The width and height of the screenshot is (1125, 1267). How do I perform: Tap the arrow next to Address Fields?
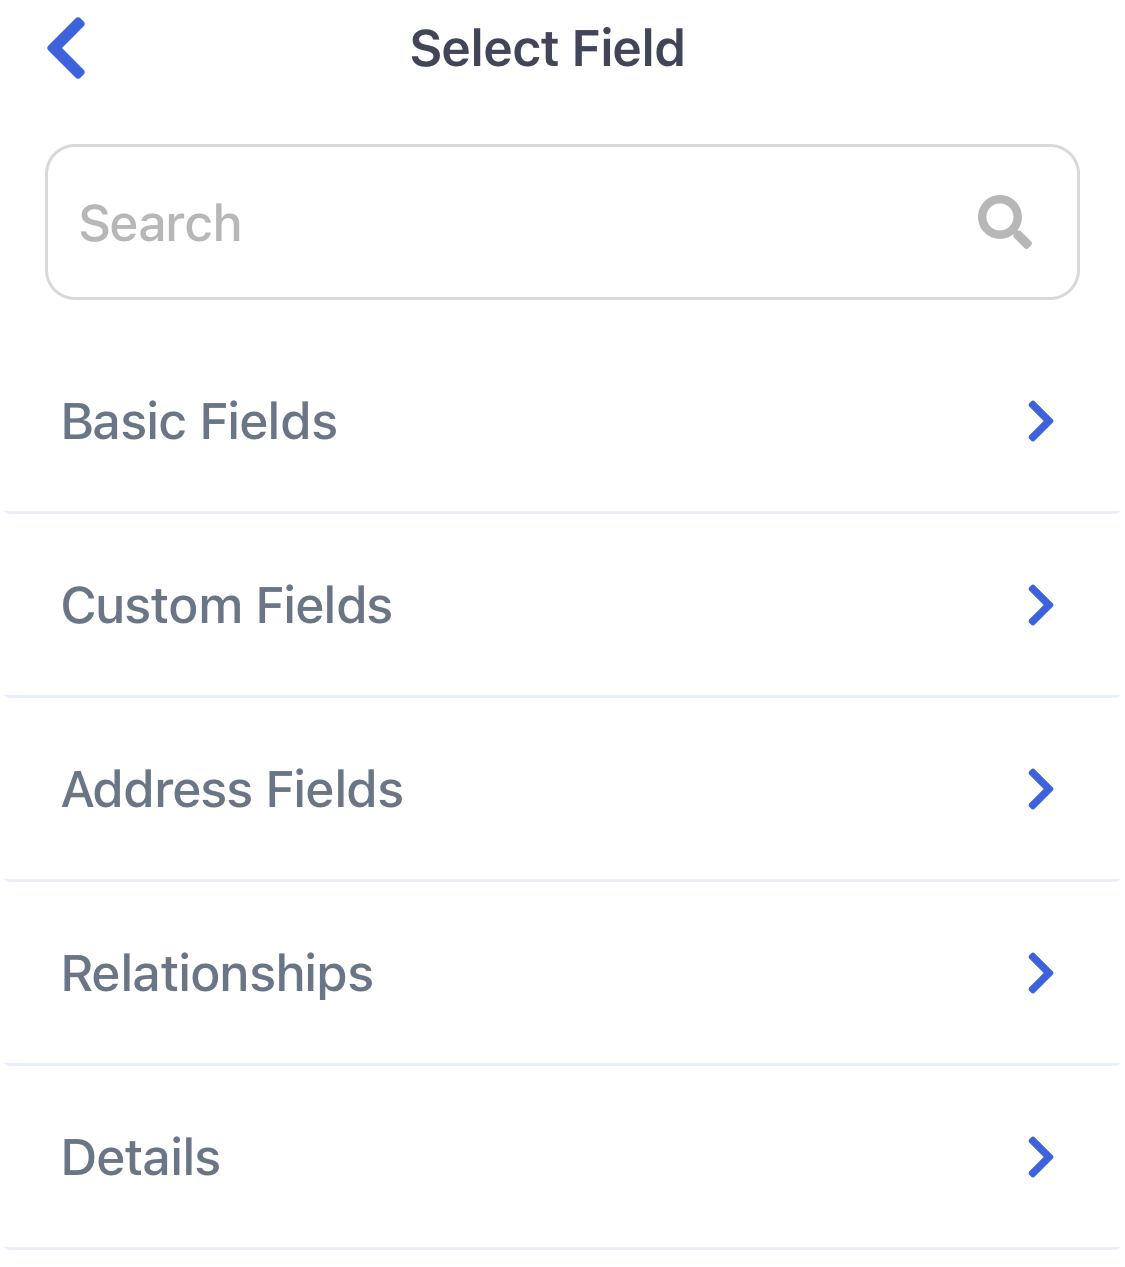pyautogui.click(x=1040, y=789)
